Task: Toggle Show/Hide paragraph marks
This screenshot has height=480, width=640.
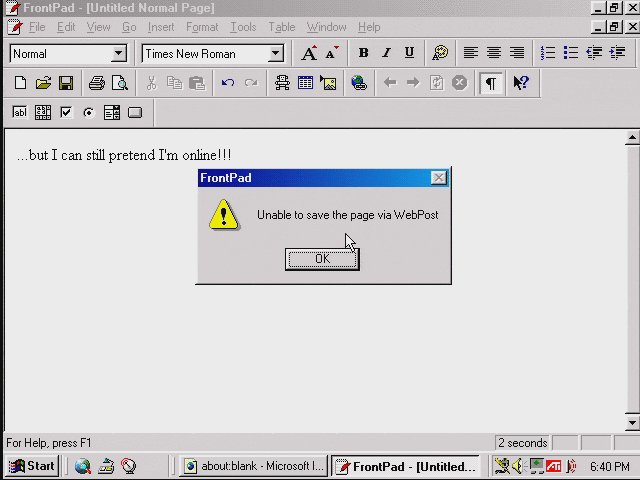Action: tap(491, 83)
